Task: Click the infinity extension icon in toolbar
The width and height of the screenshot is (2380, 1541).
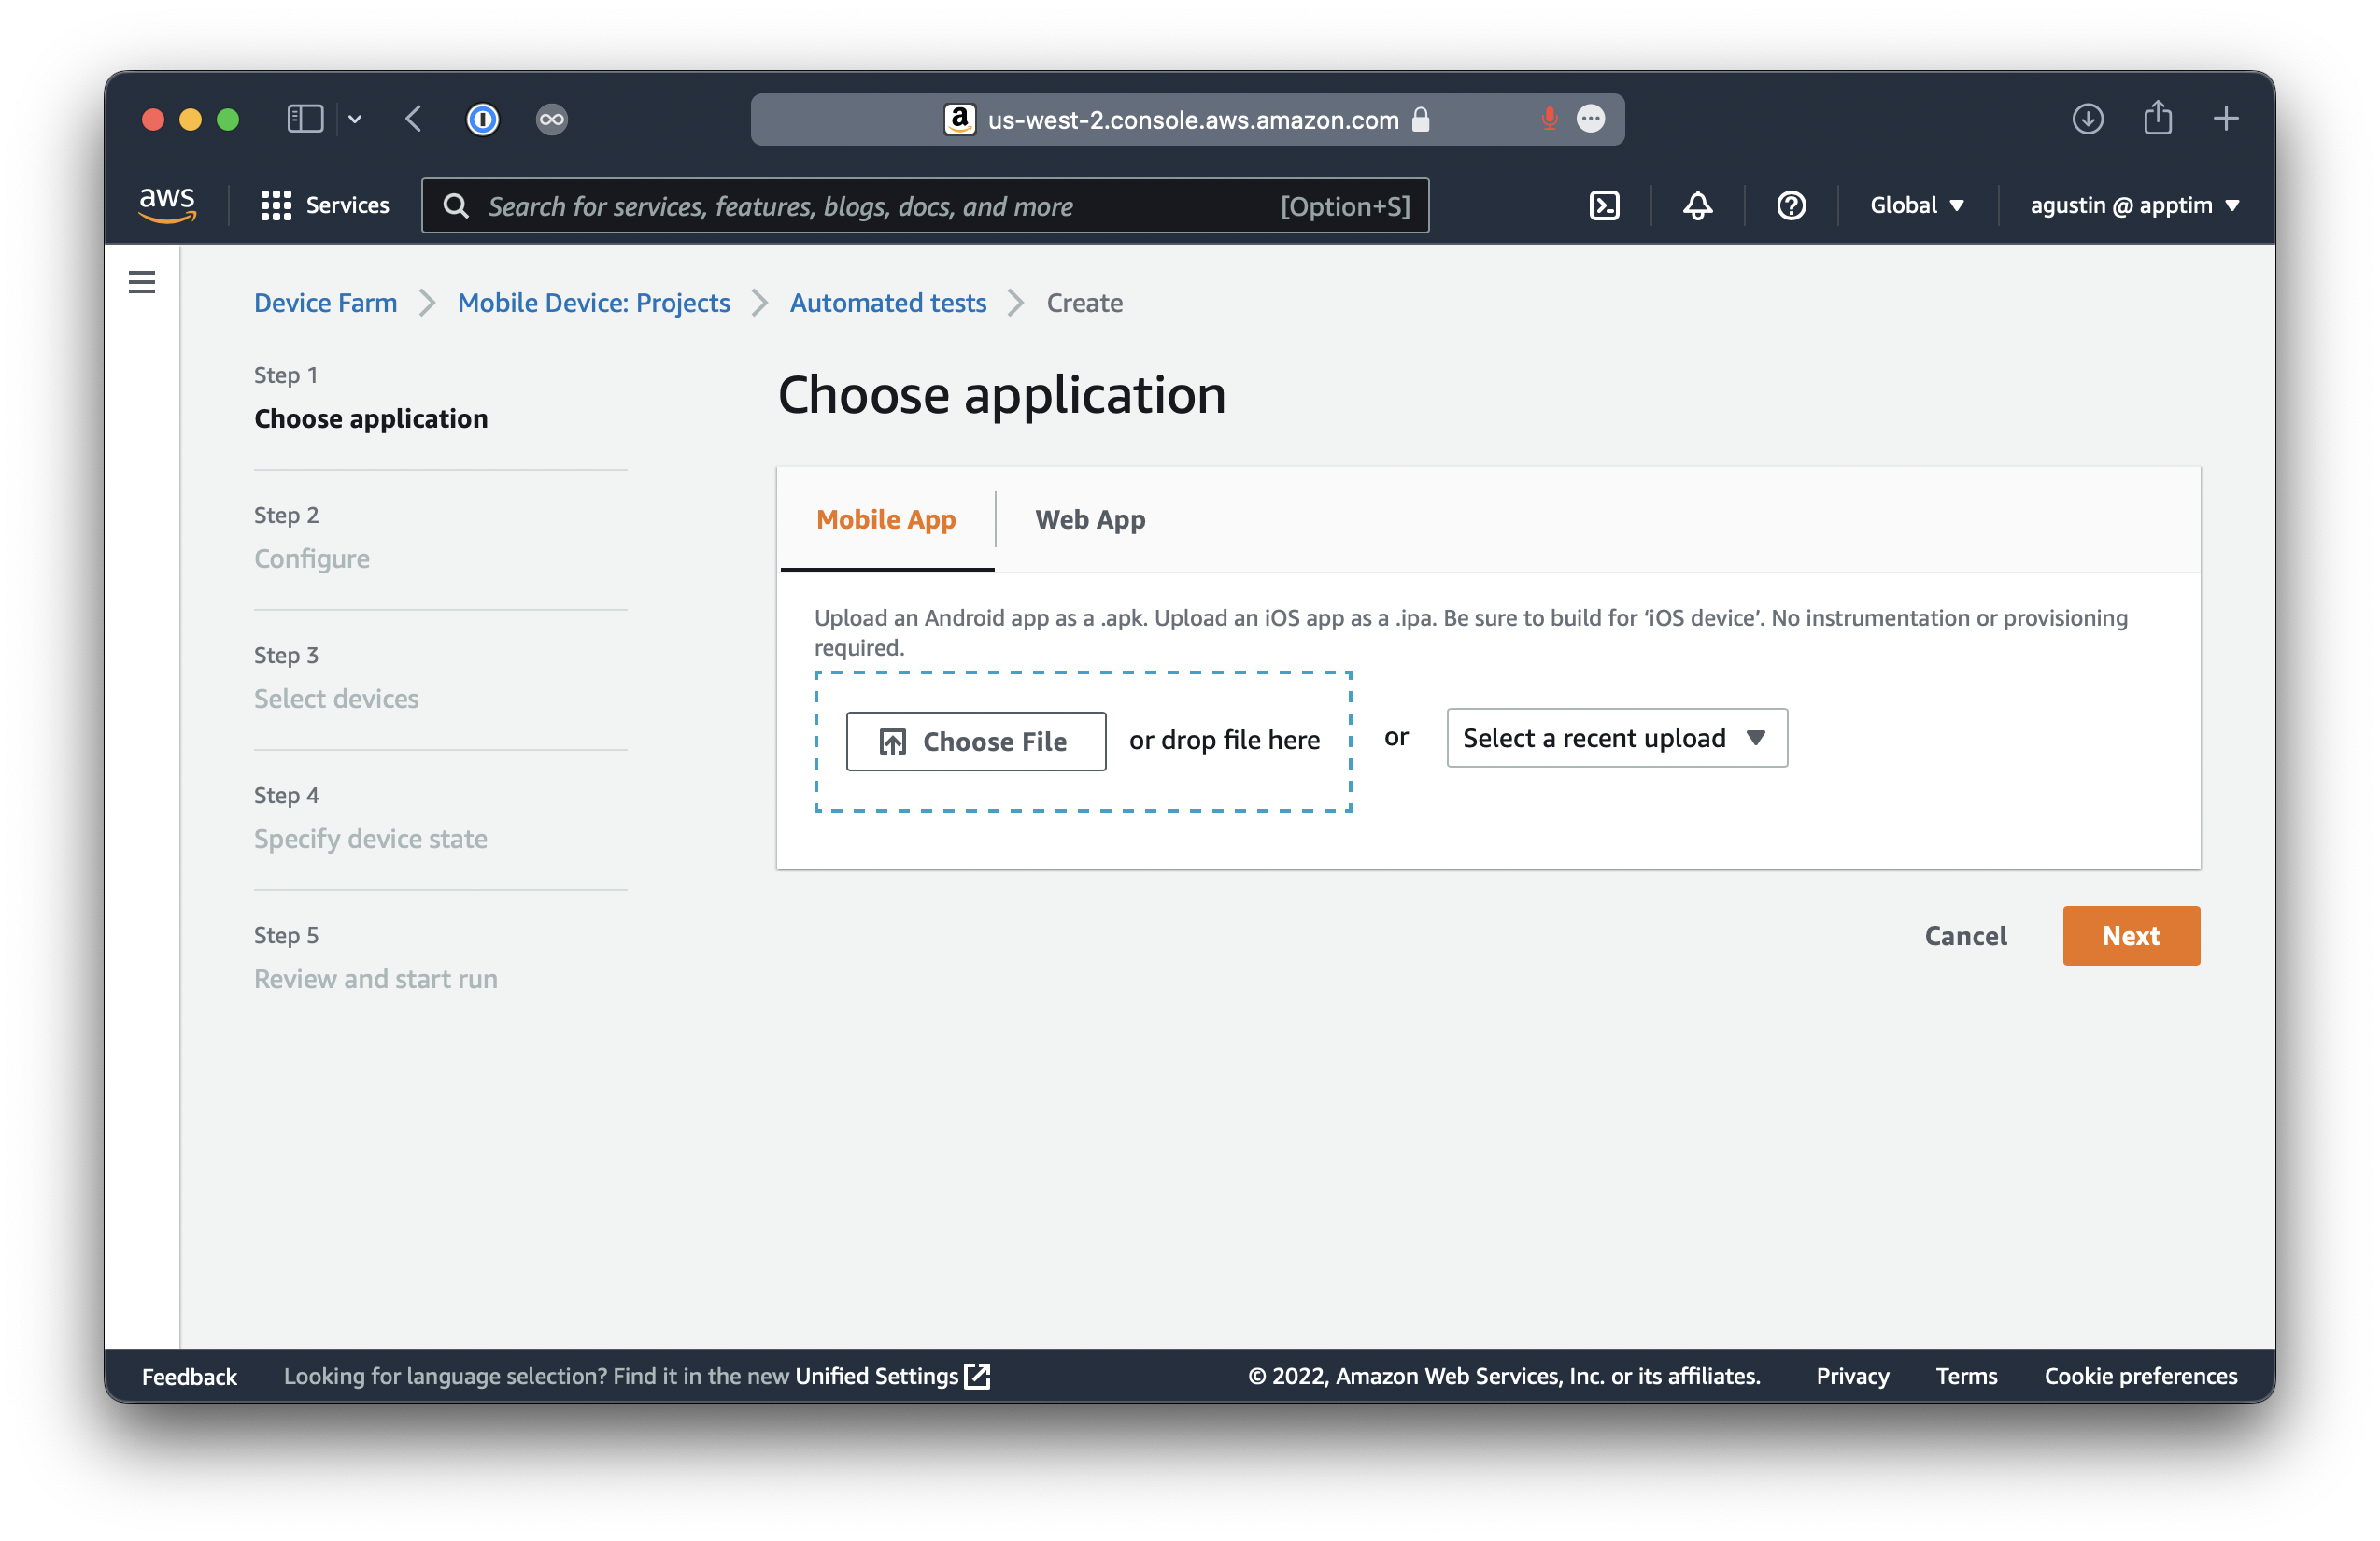Action: [x=551, y=119]
